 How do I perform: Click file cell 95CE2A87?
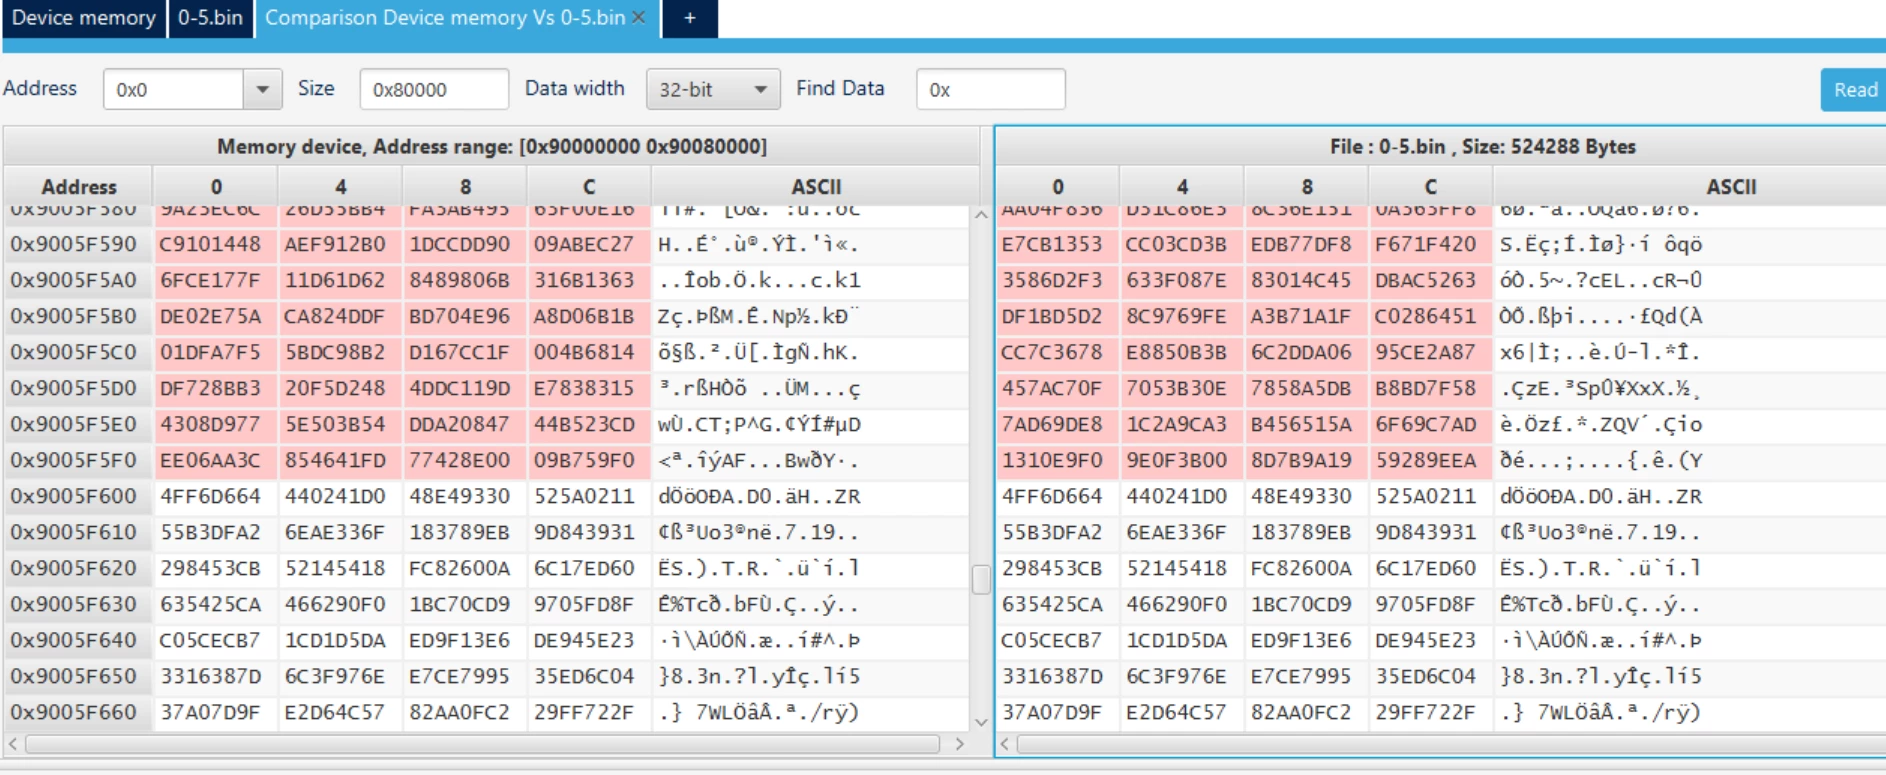[1430, 352]
